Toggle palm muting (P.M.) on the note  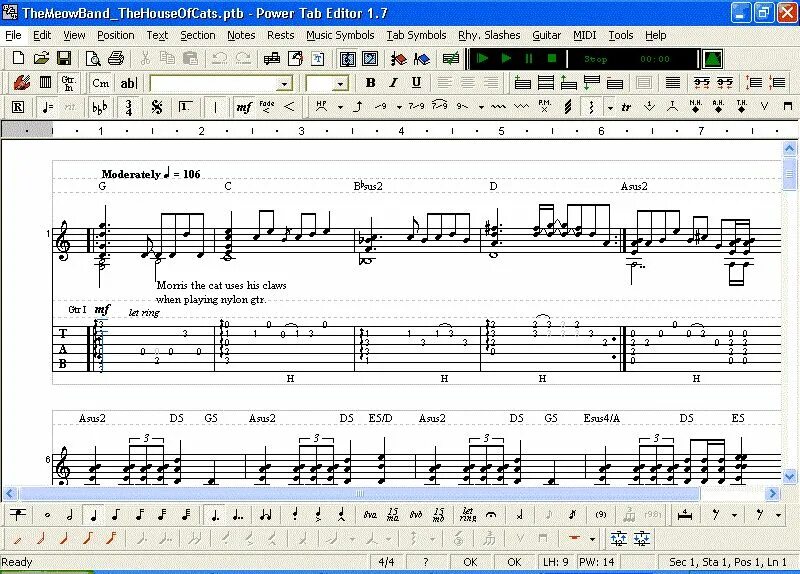tap(544, 106)
